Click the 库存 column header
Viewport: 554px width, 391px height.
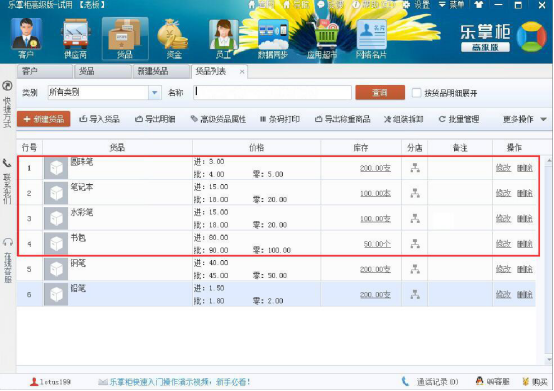pyautogui.click(x=361, y=147)
